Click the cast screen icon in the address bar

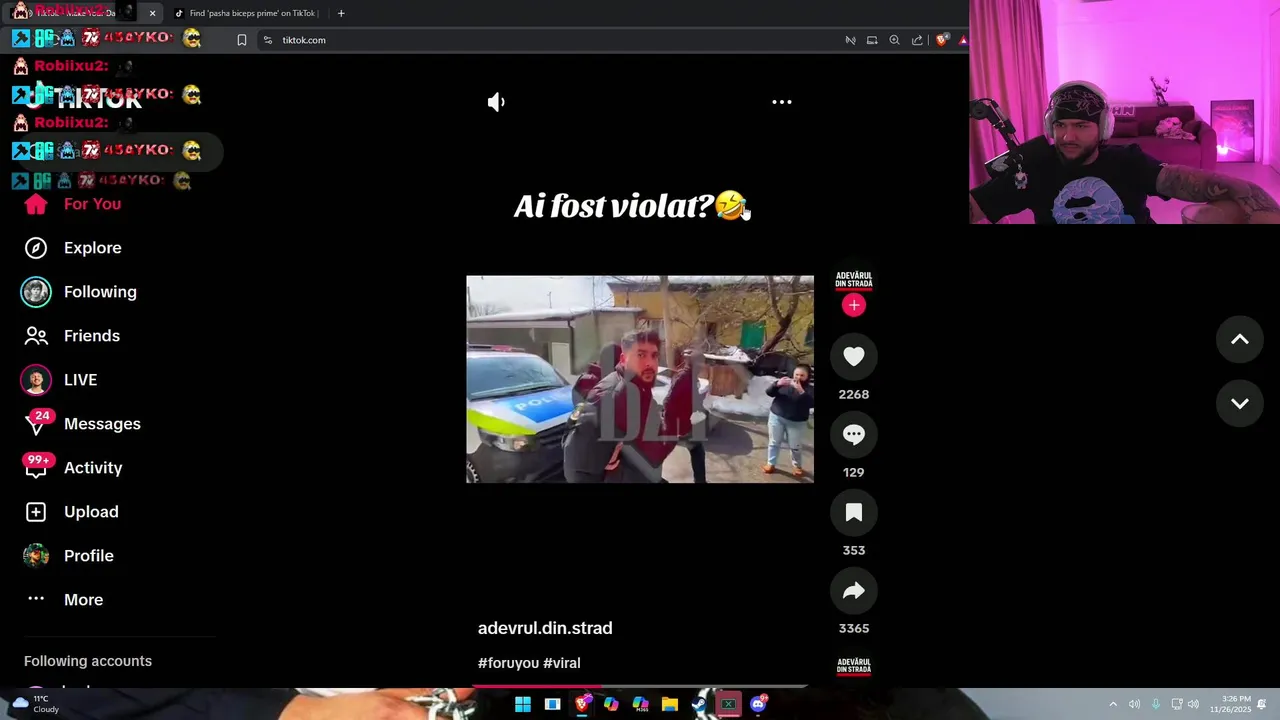872,40
